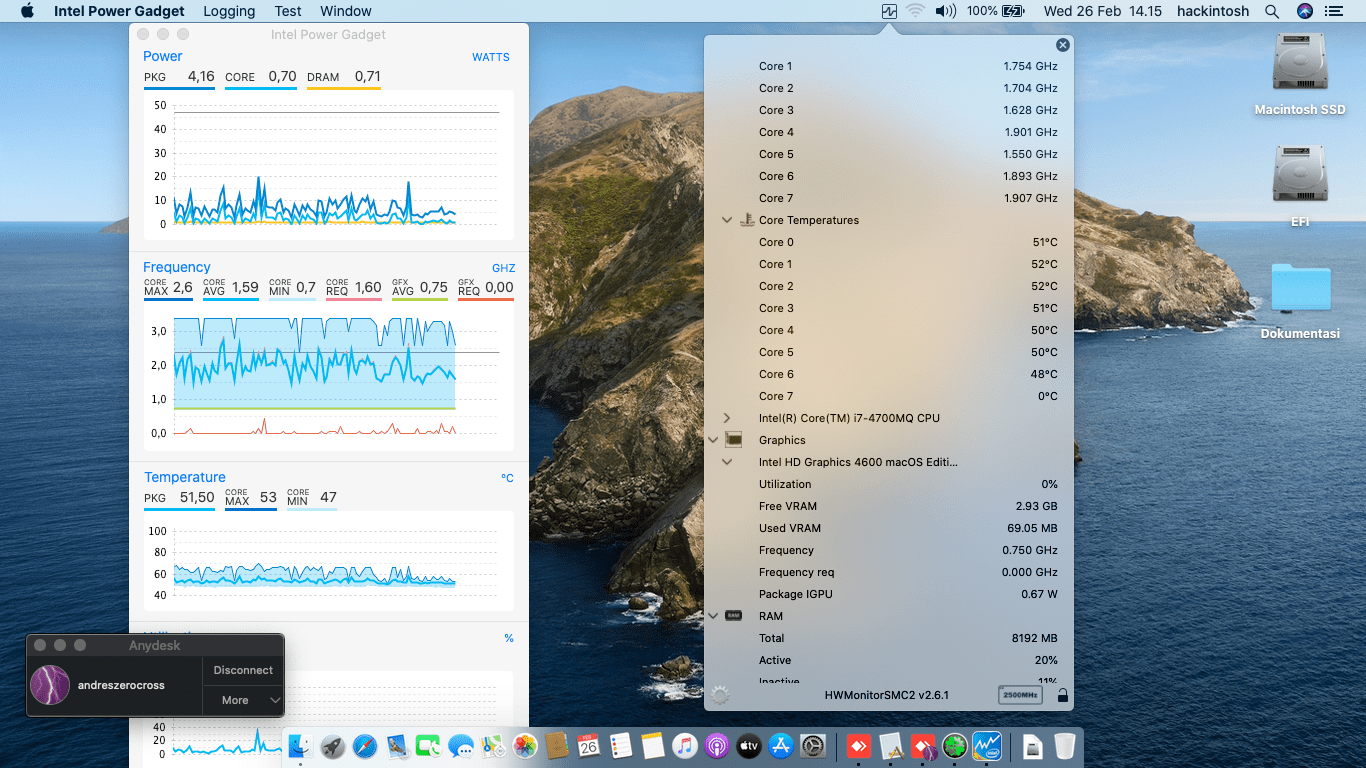
Task: Select the Free VRAM row showing 2.93 GB
Action: 889,506
